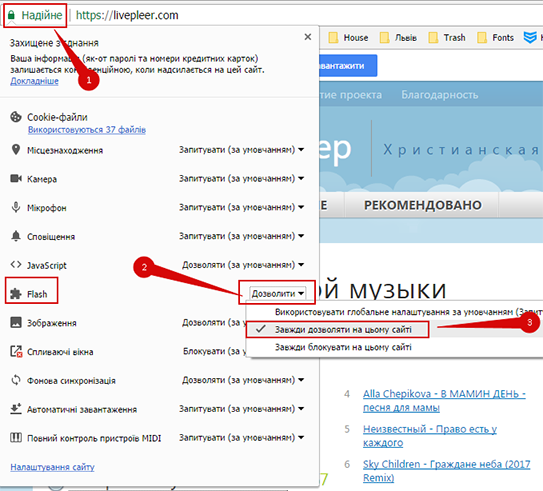543x491 pixels.
Task: Click the green padlock secure icon
Action: [11, 15]
